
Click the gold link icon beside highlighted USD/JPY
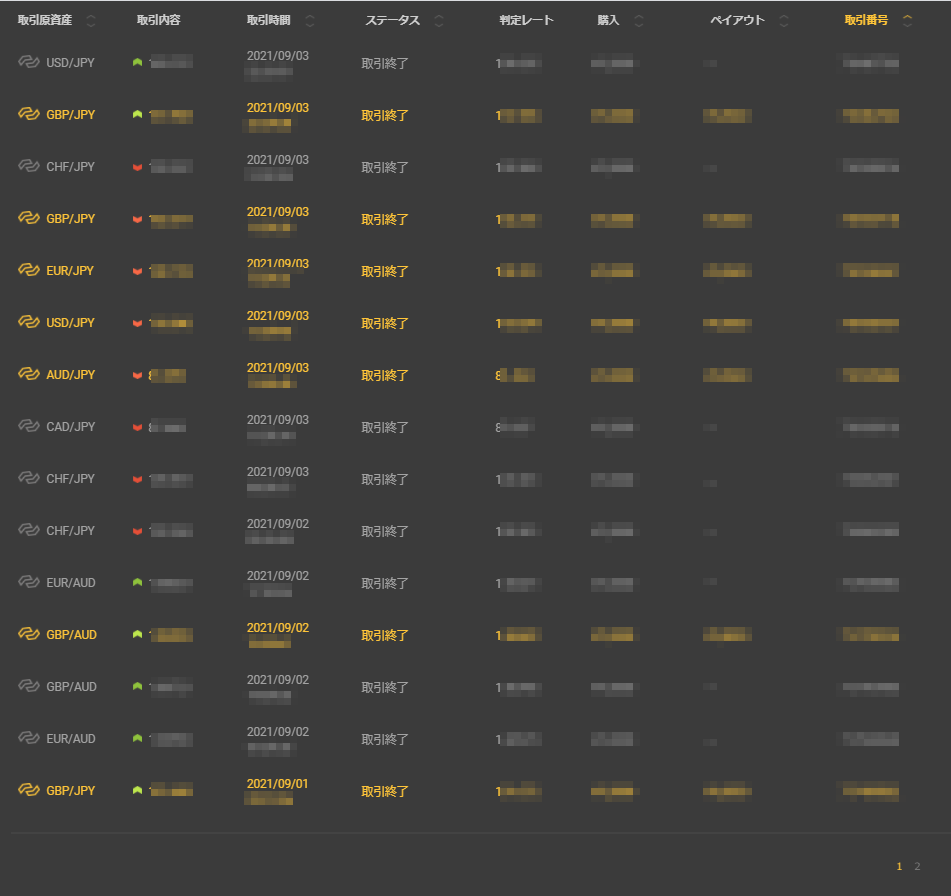[x=28, y=322]
